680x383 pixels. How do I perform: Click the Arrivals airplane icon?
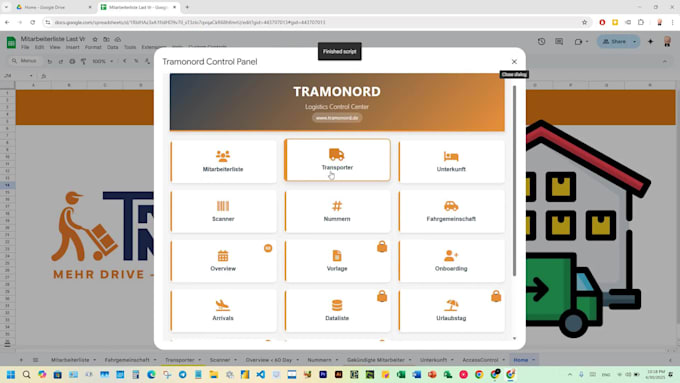pyautogui.click(x=223, y=305)
